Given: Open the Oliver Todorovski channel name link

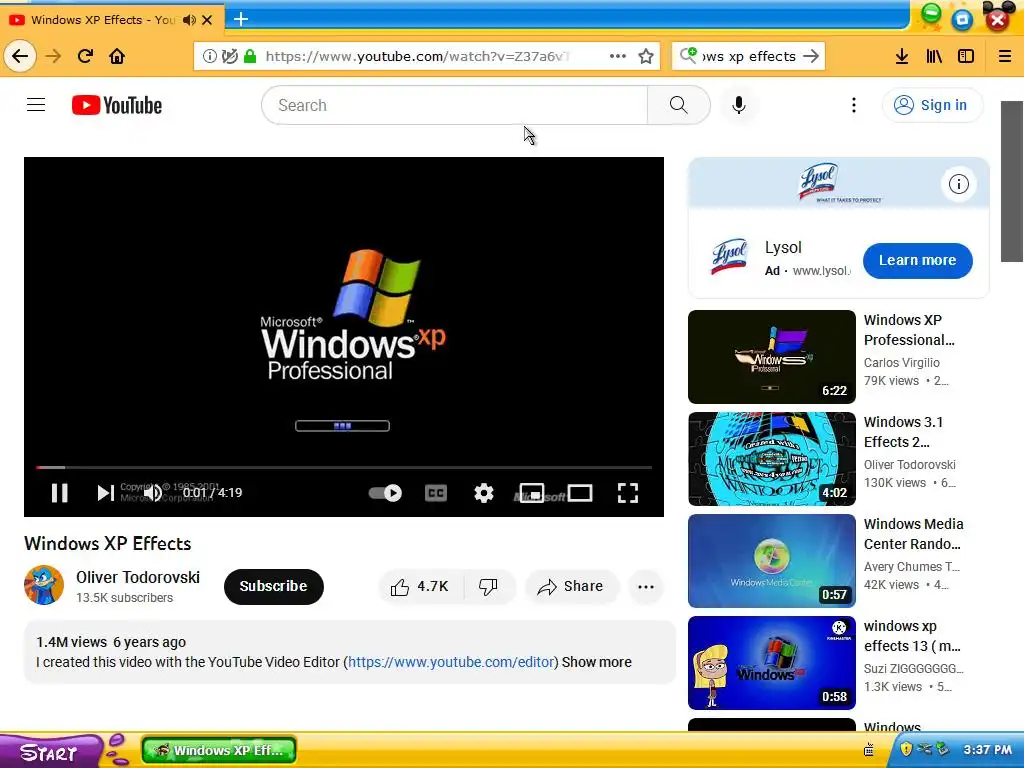Looking at the screenshot, I should coord(138,577).
